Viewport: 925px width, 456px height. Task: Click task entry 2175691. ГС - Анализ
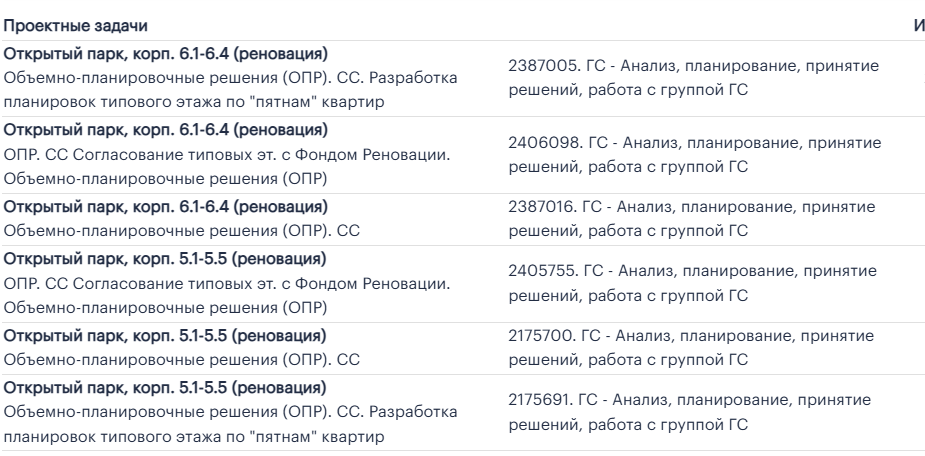click(x=694, y=411)
